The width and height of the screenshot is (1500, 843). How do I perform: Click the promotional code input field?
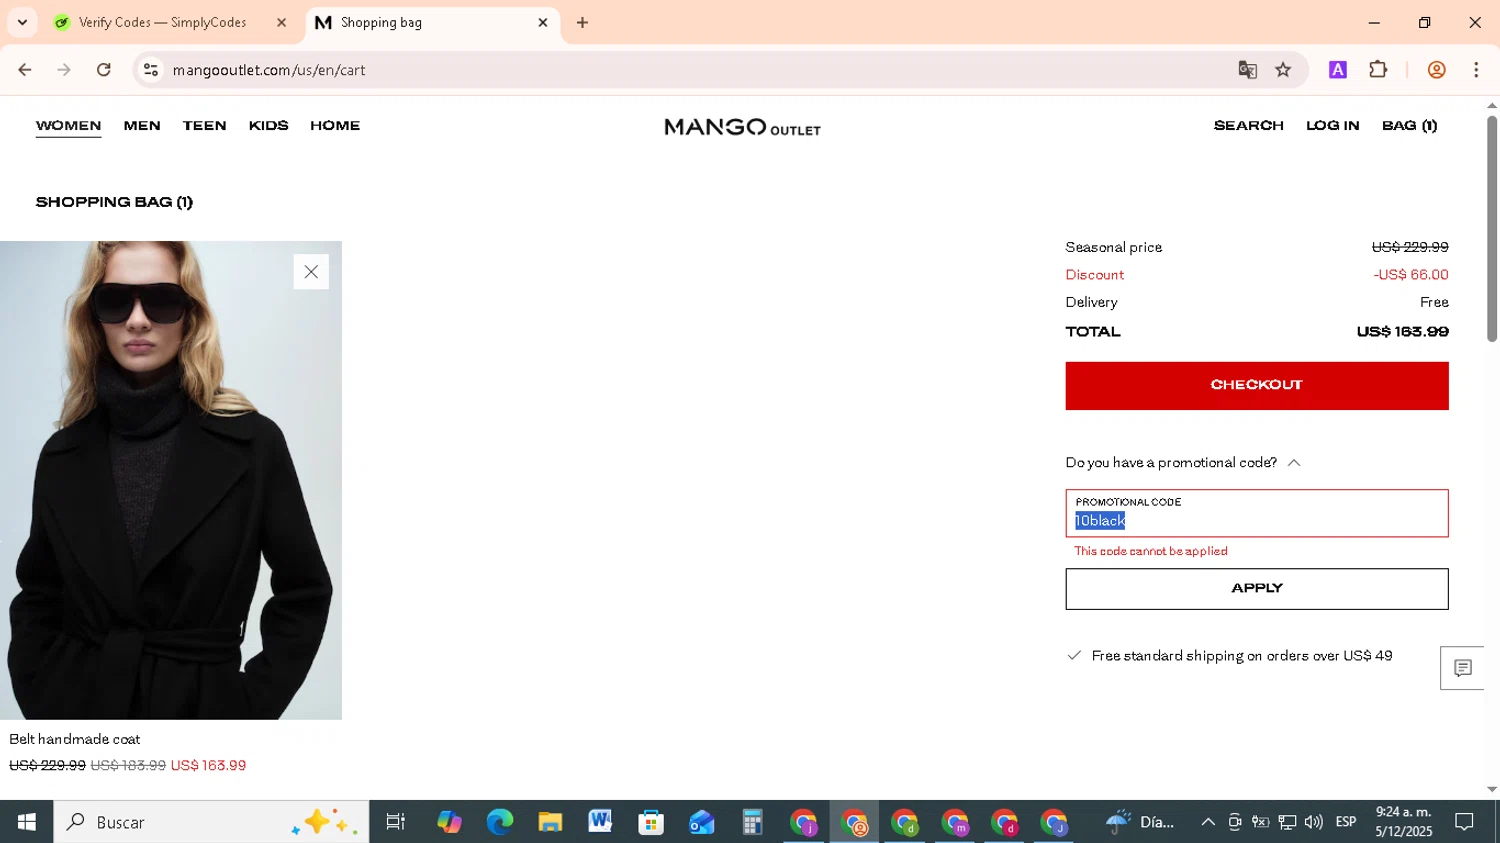[1256, 513]
